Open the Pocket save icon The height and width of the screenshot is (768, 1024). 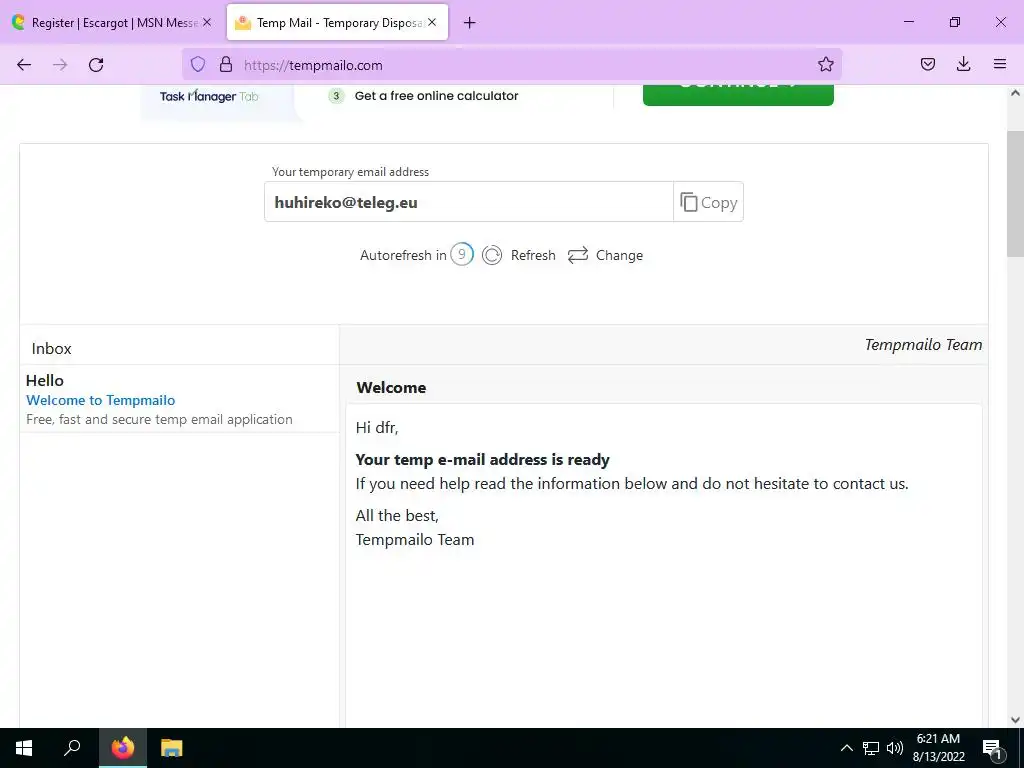click(927, 64)
